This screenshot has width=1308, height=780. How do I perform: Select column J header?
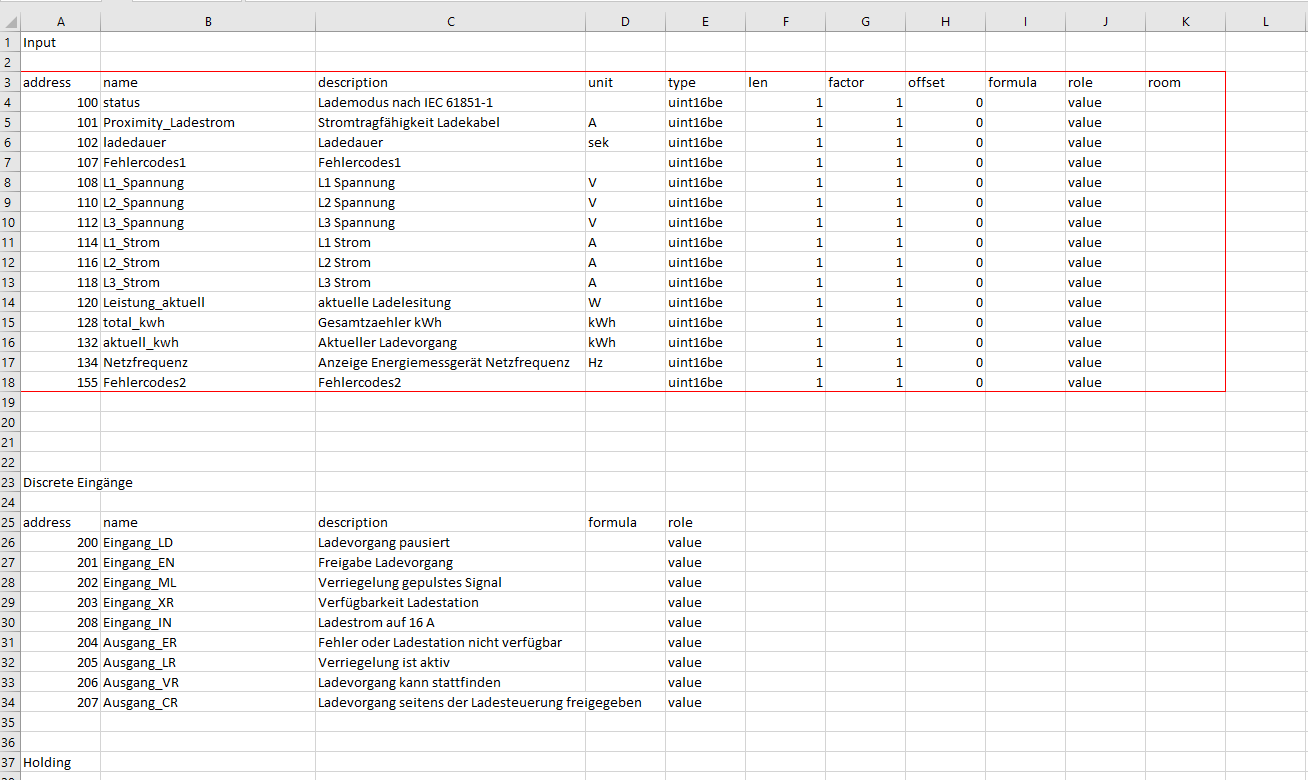[1106, 22]
